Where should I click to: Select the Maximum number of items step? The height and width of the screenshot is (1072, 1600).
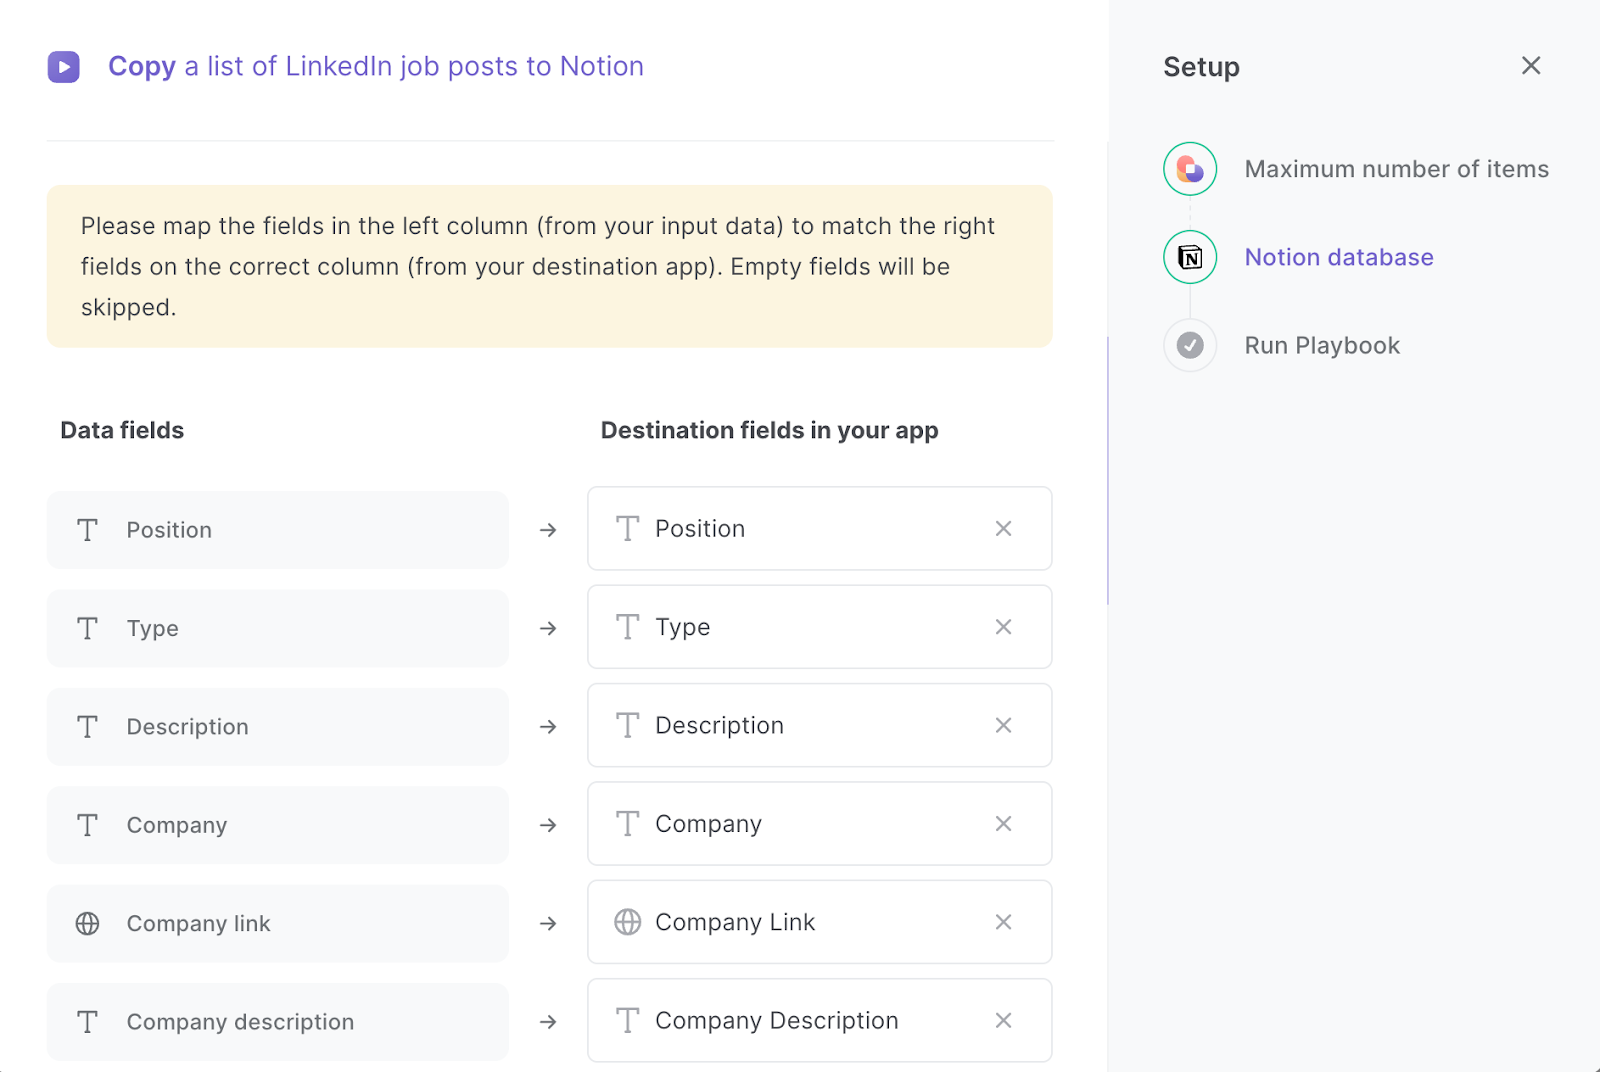coord(1396,169)
